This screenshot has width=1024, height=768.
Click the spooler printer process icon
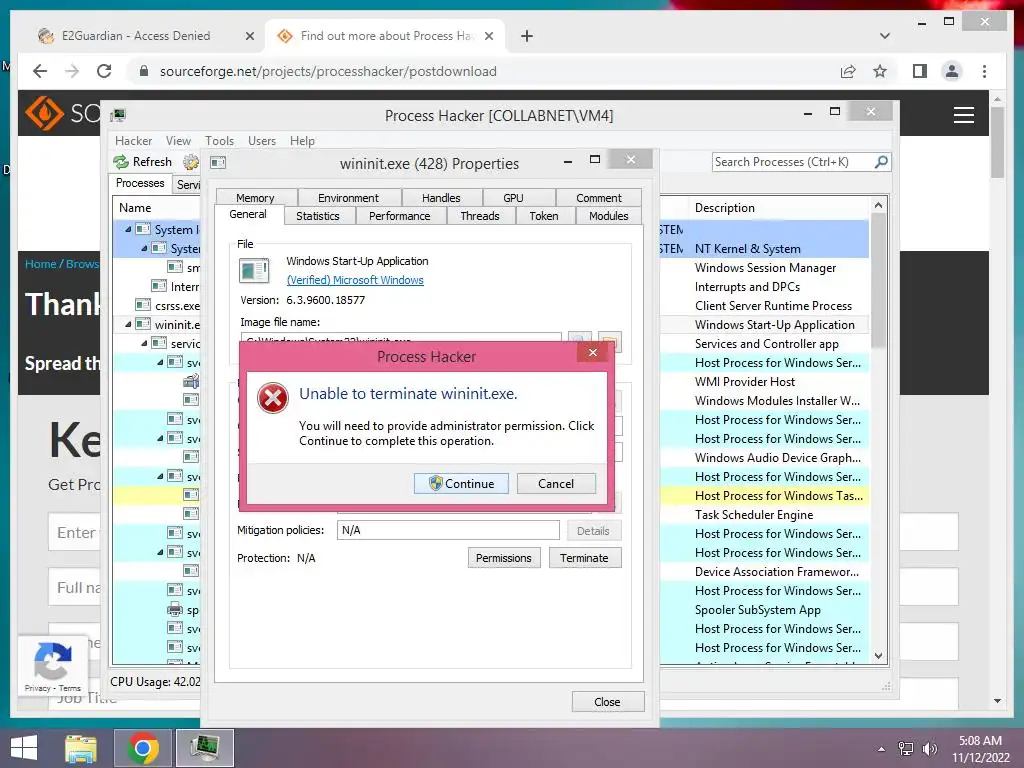click(174, 609)
